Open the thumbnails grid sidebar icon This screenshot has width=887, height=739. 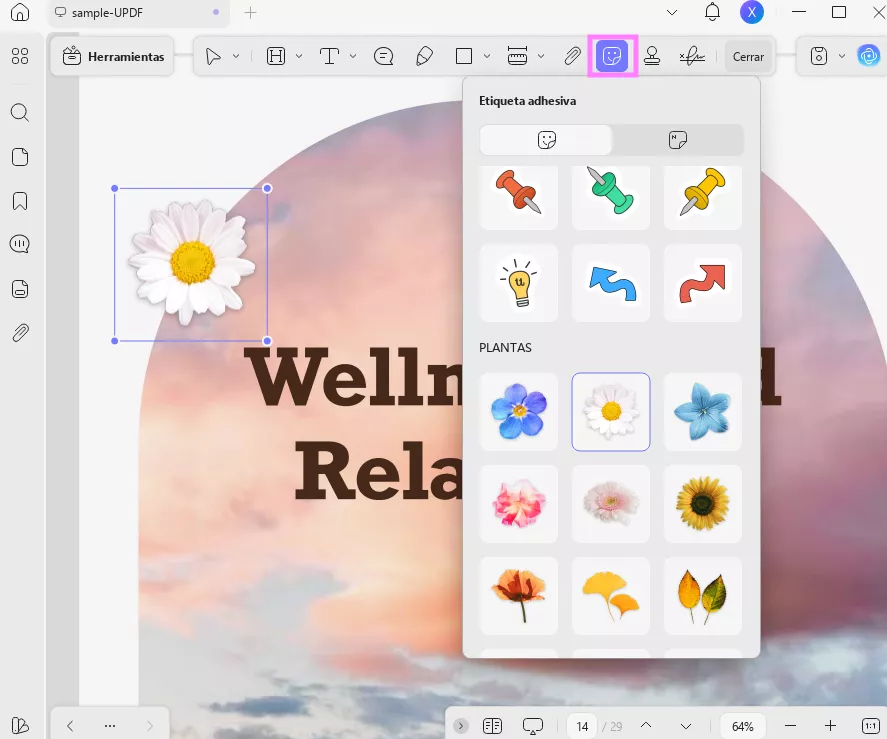[20, 56]
